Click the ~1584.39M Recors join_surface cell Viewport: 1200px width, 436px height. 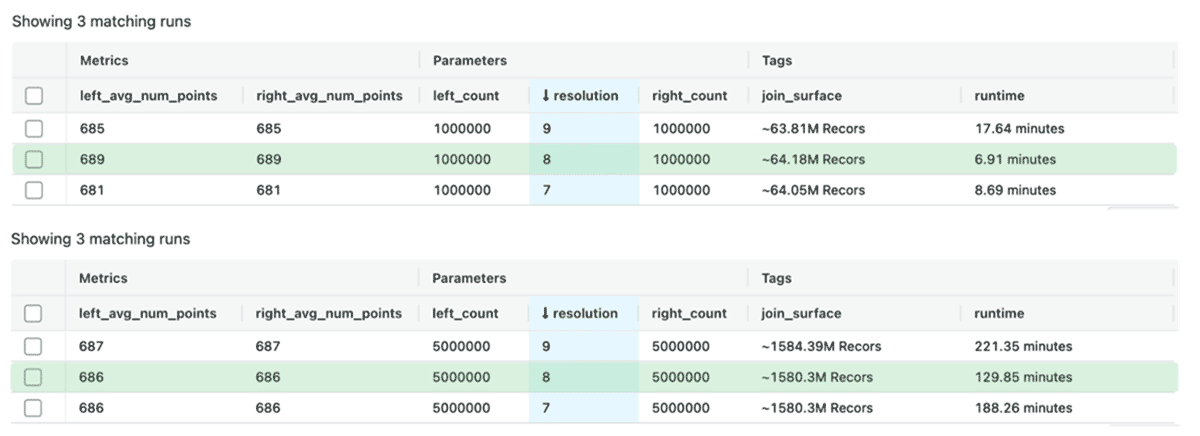tap(819, 346)
